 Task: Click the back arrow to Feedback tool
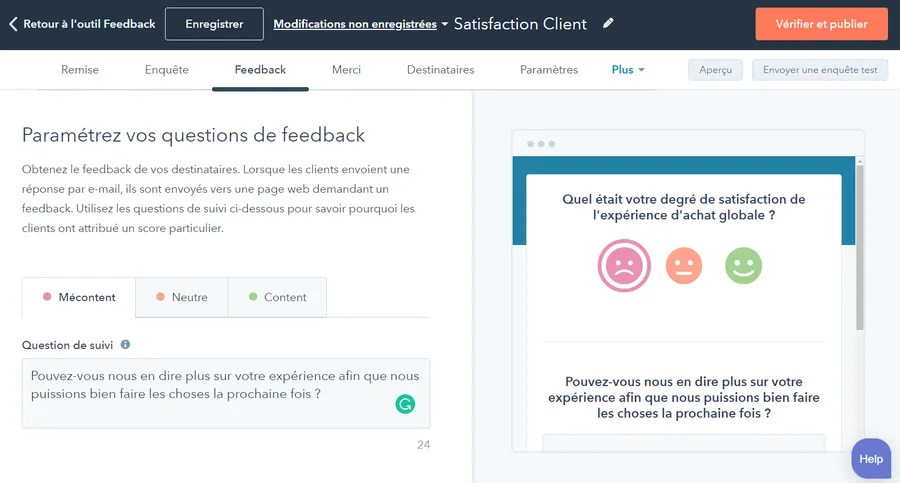tap(13, 24)
